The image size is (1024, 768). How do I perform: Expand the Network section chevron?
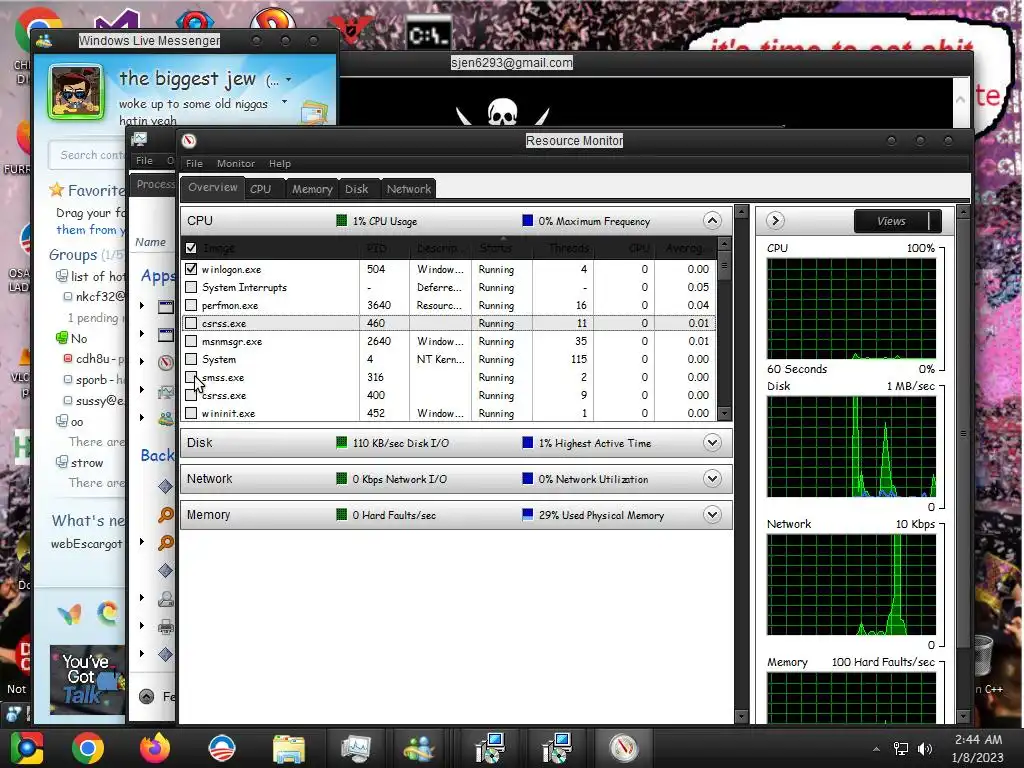point(712,479)
